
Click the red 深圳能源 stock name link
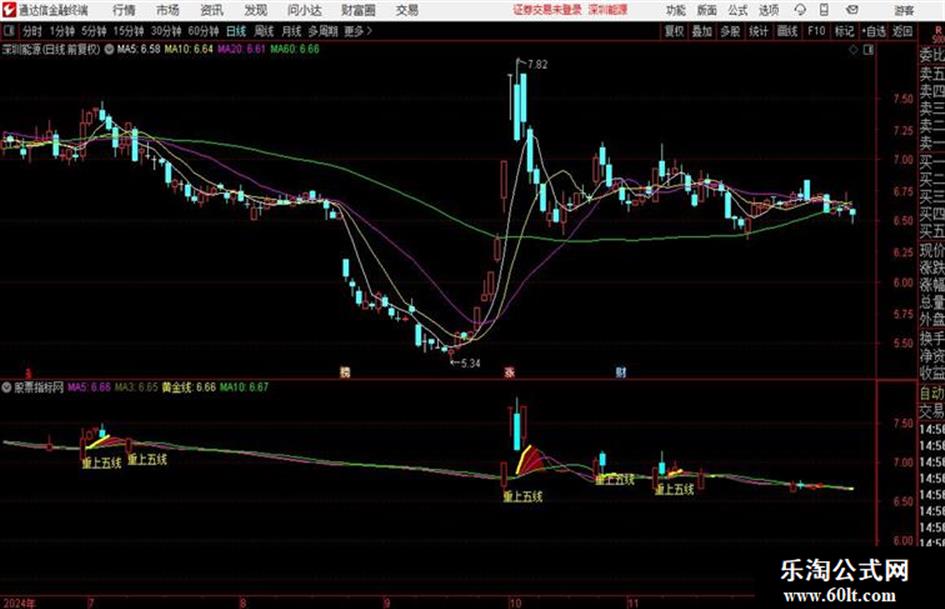coord(608,10)
